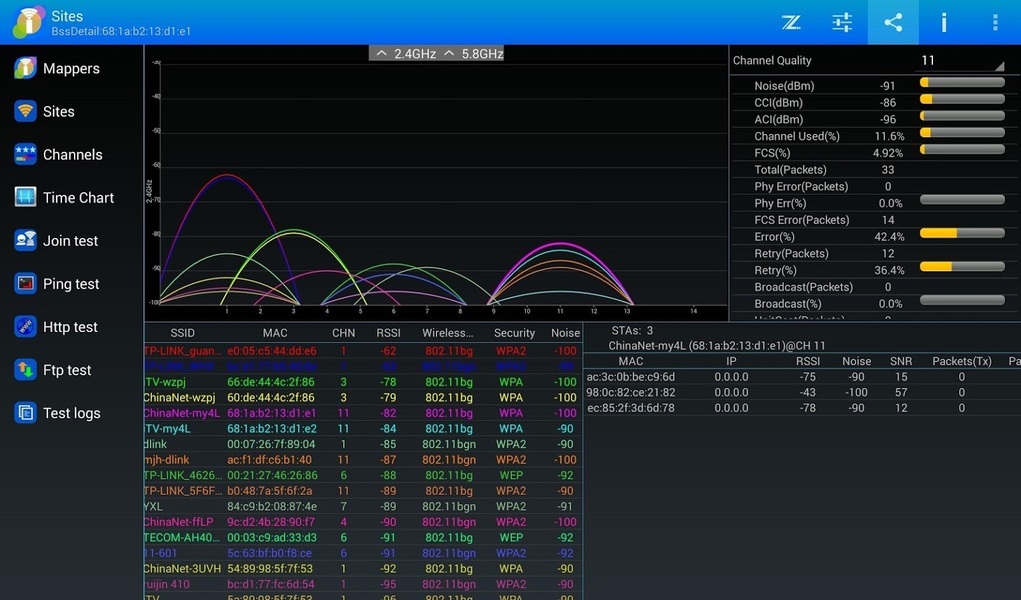Select station ac:3c:0b:be:c9:6d row
Viewport: 1021px width, 600px height.
[x=802, y=377]
